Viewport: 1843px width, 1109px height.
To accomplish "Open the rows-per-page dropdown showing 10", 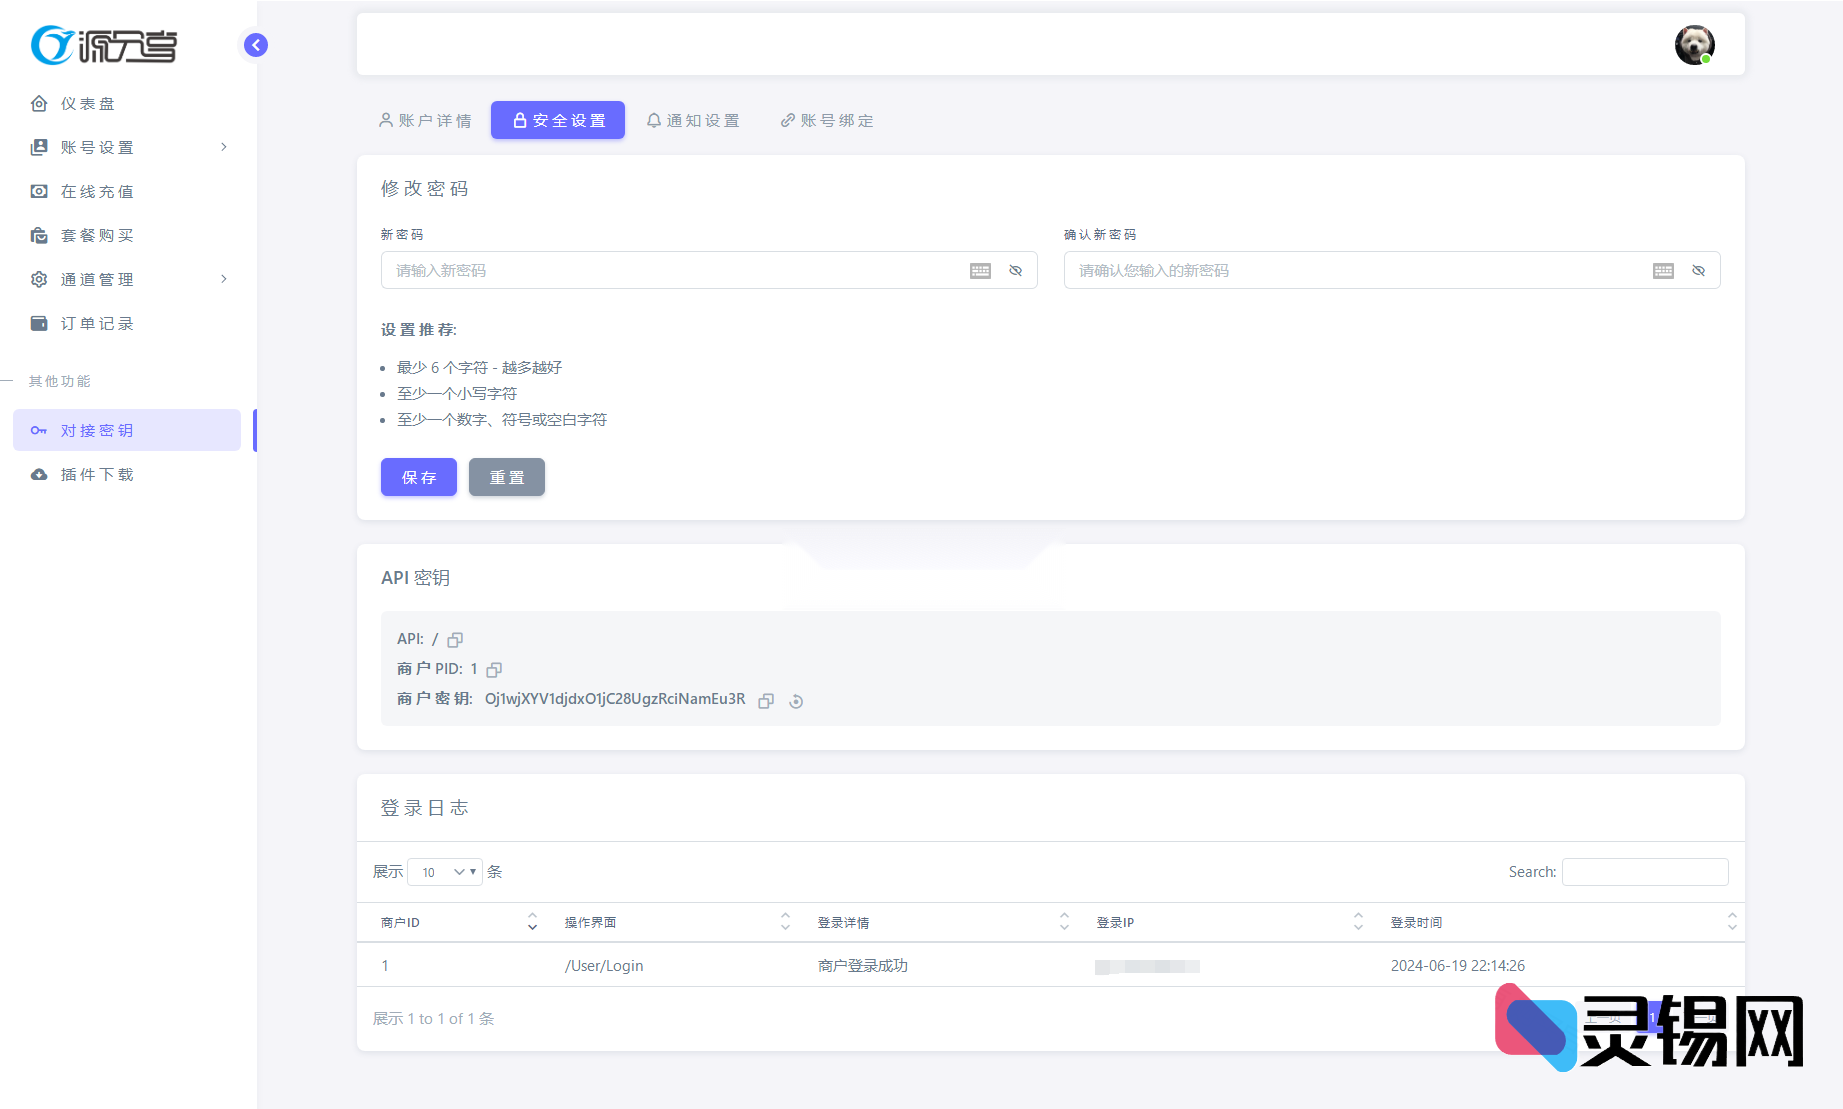I will 444,871.
